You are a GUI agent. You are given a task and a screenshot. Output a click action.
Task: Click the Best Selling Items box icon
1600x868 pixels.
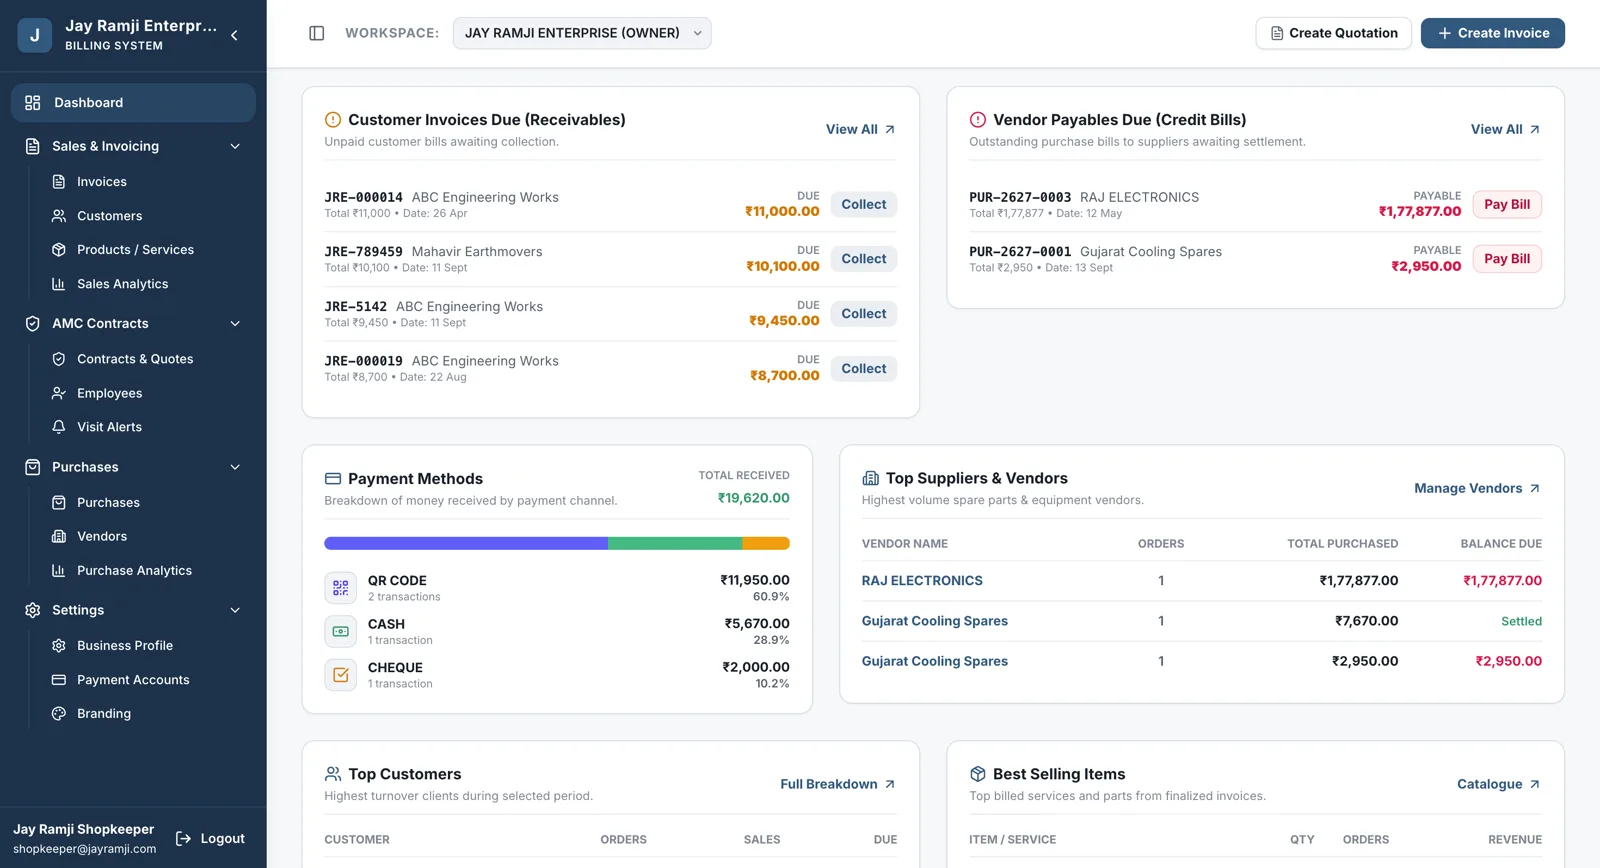[978, 774]
